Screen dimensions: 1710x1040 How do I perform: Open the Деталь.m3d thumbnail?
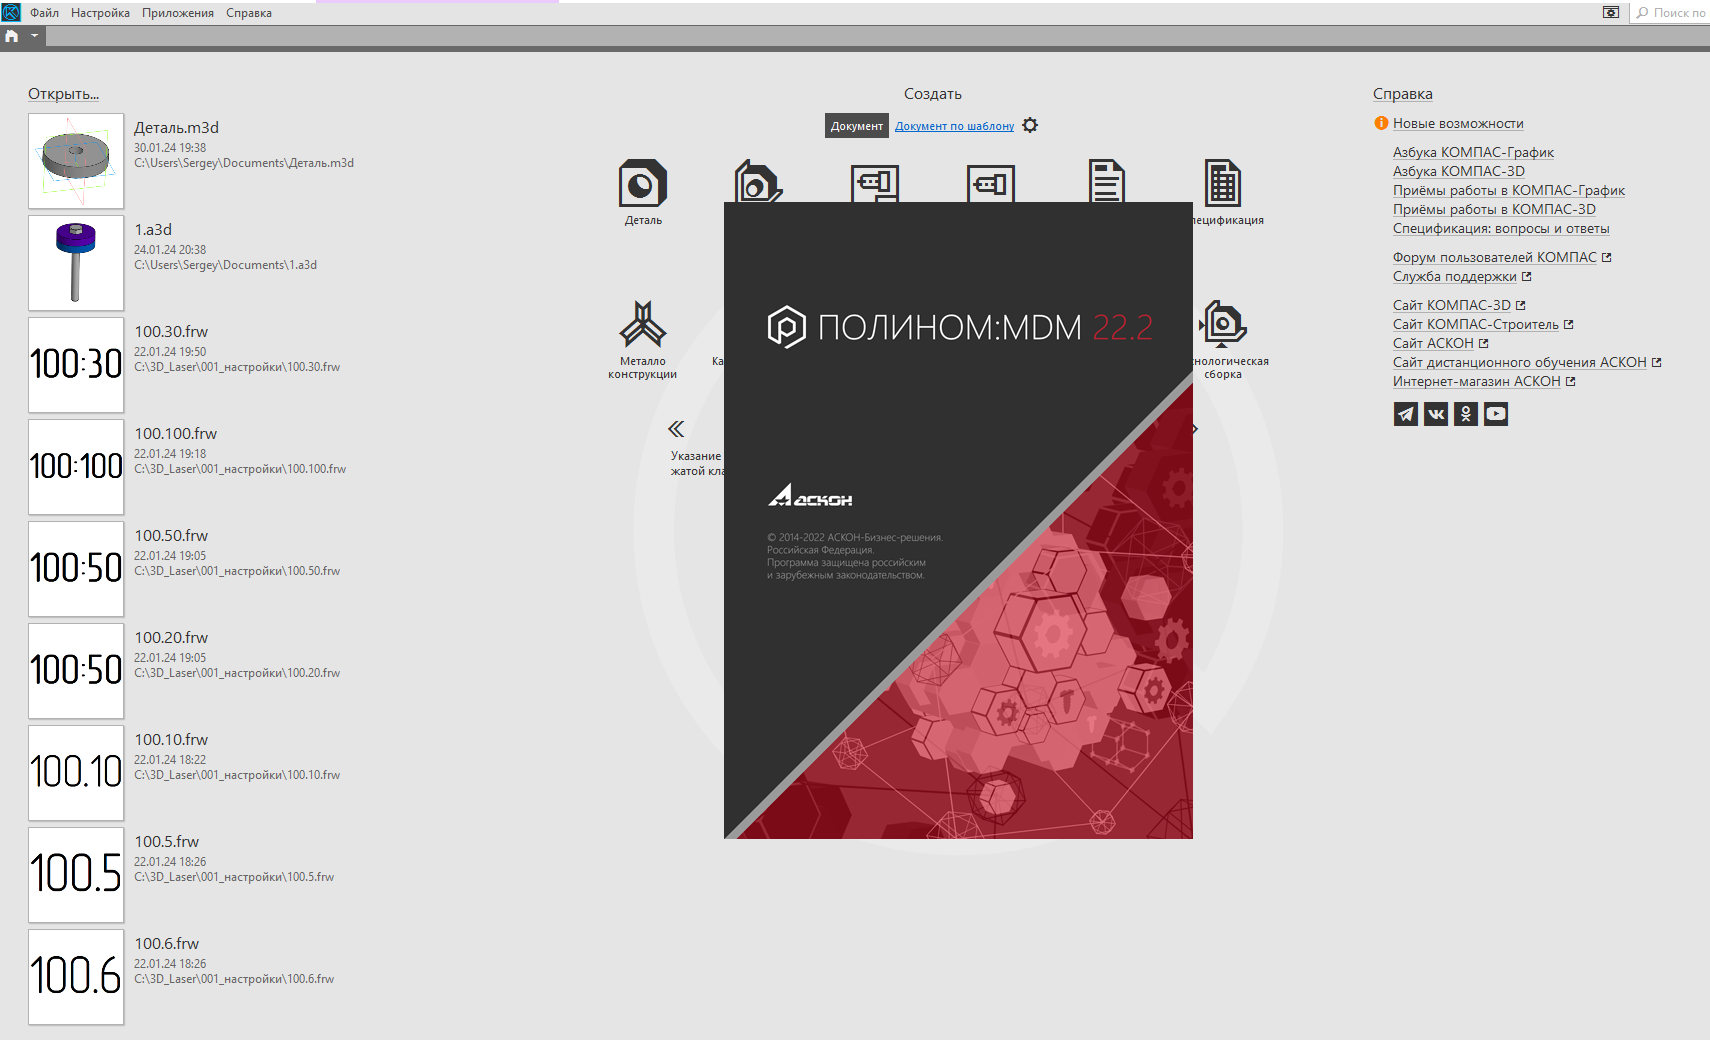[x=76, y=161]
